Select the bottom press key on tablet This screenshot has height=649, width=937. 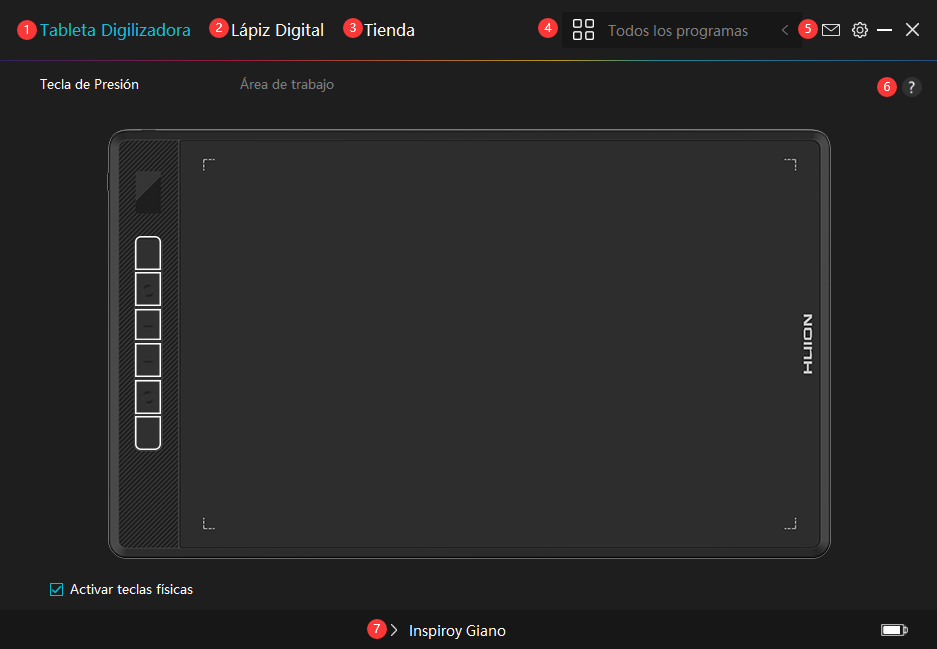coord(148,433)
